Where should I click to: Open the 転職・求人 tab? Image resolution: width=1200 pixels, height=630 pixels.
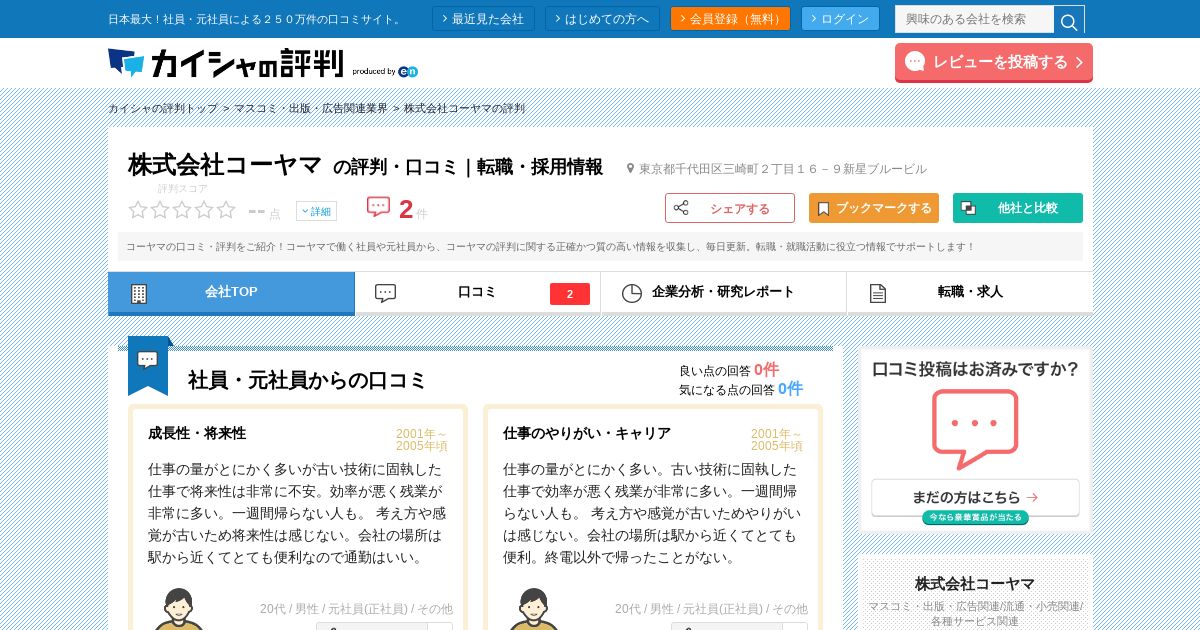click(x=969, y=293)
